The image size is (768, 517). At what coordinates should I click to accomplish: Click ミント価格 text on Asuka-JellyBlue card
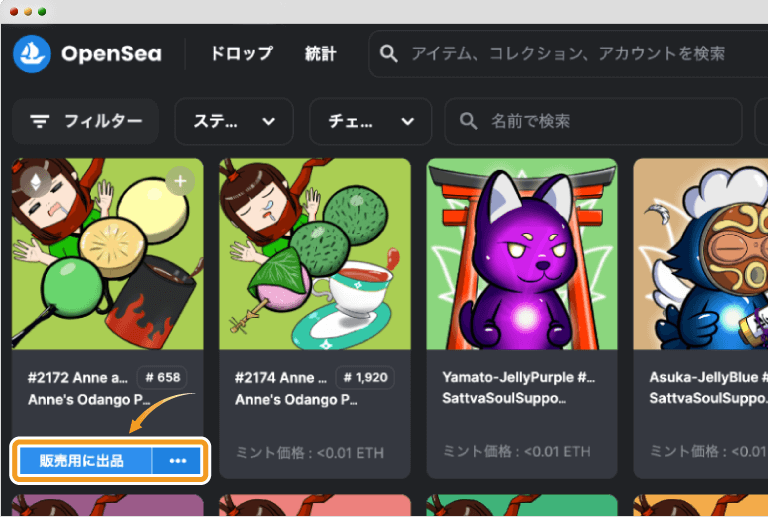pos(708,451)
